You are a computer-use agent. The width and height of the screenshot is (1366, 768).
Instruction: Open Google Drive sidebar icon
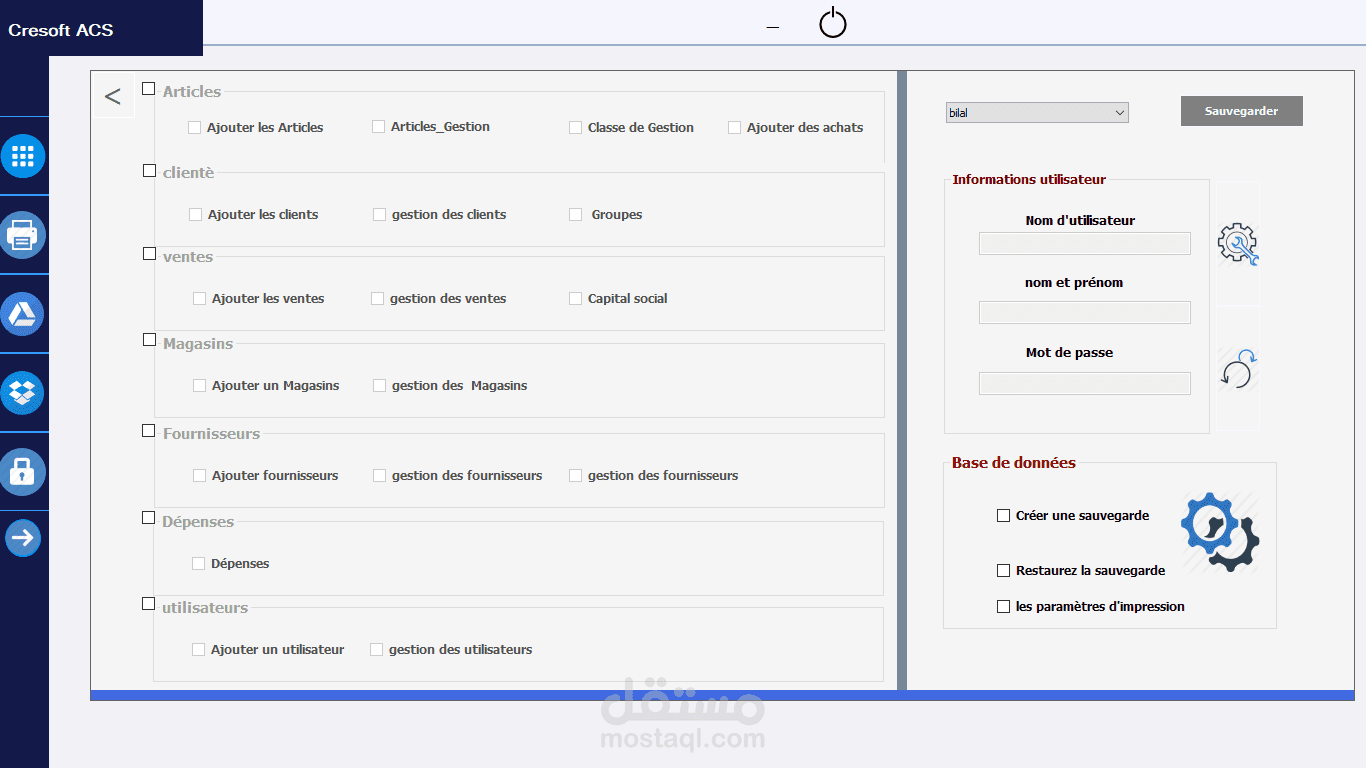pos(23,314)
